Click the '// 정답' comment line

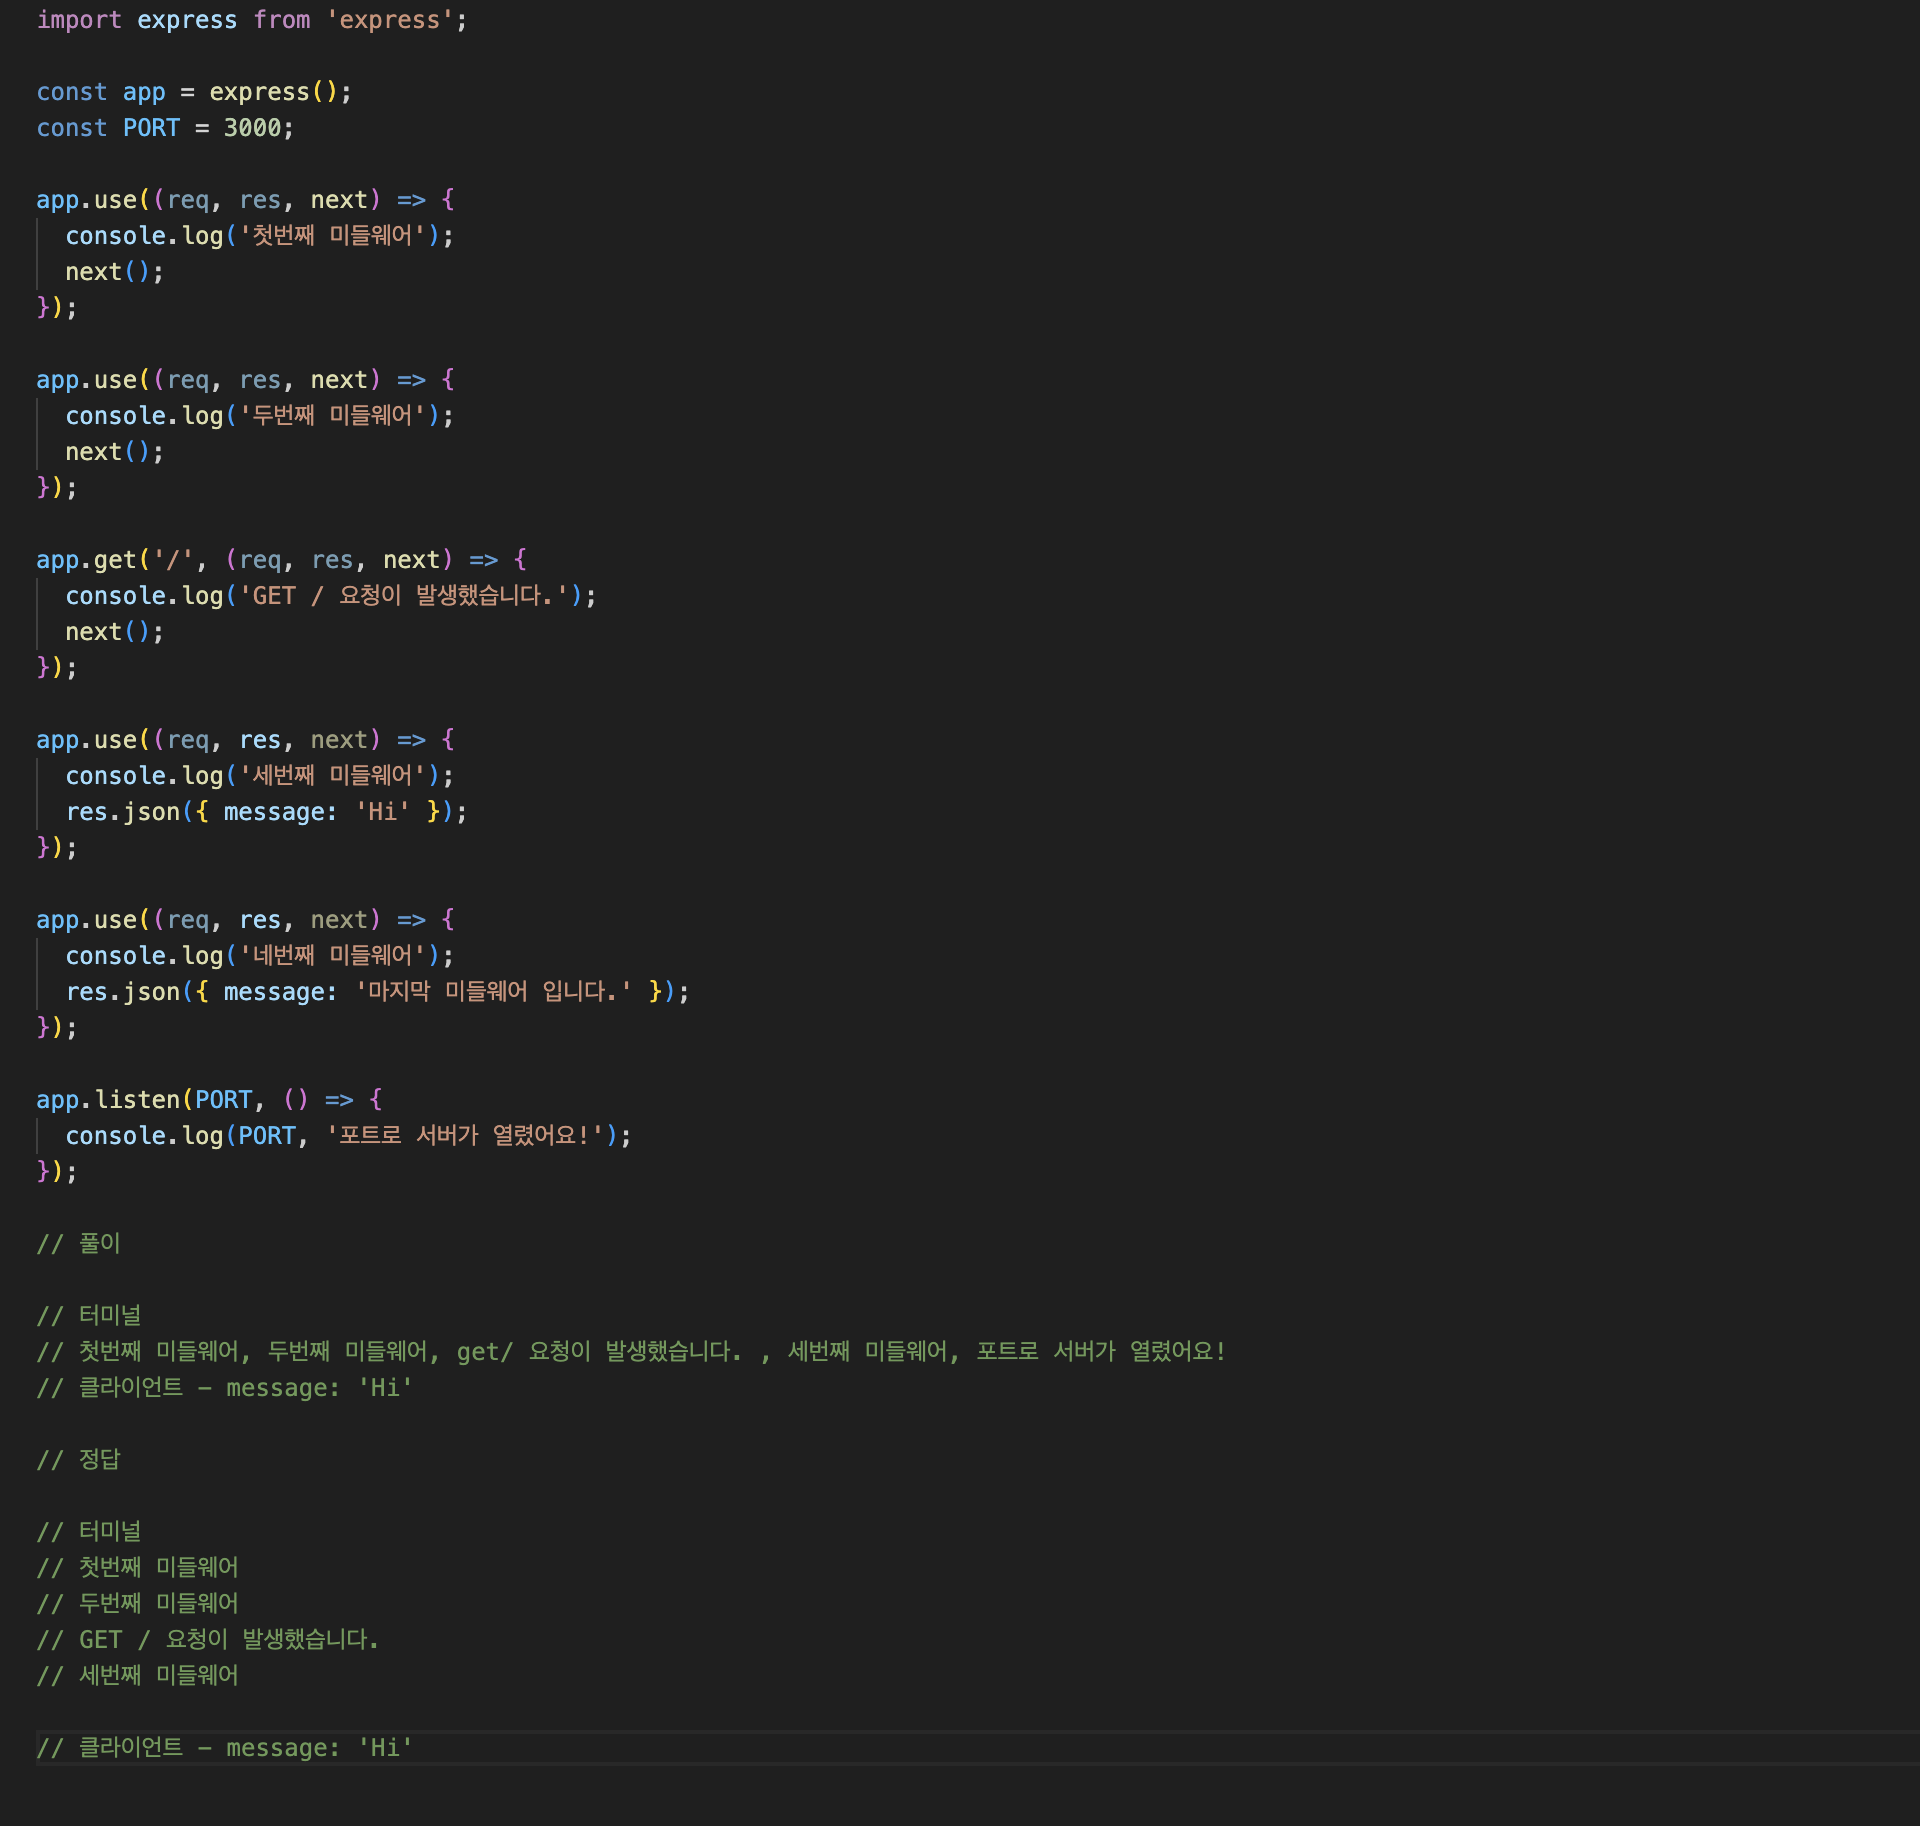click(79, 1460)
